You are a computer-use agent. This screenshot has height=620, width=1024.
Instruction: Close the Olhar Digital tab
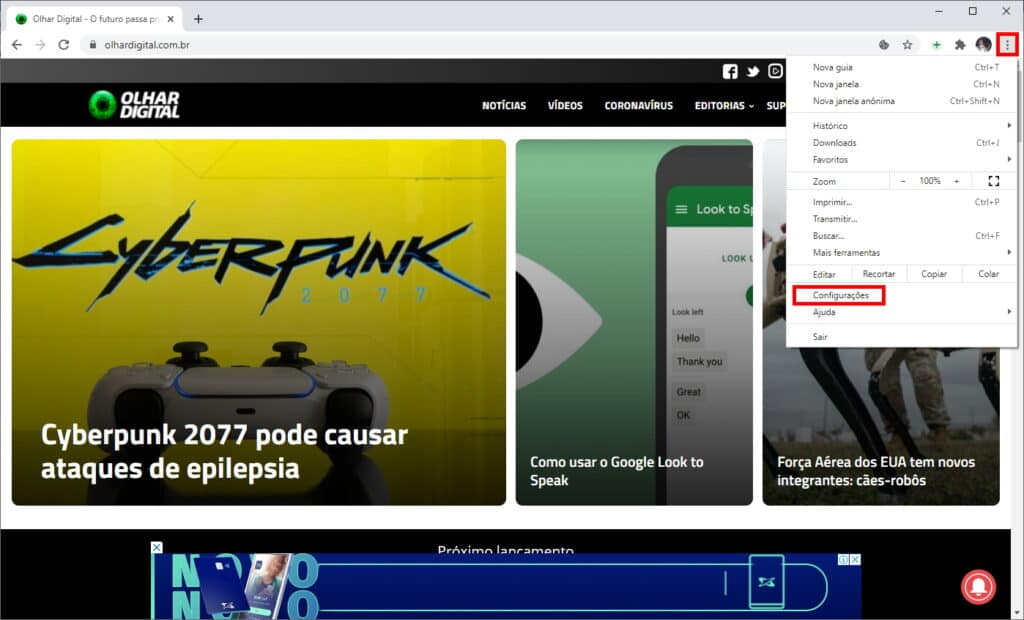point(170,19)
